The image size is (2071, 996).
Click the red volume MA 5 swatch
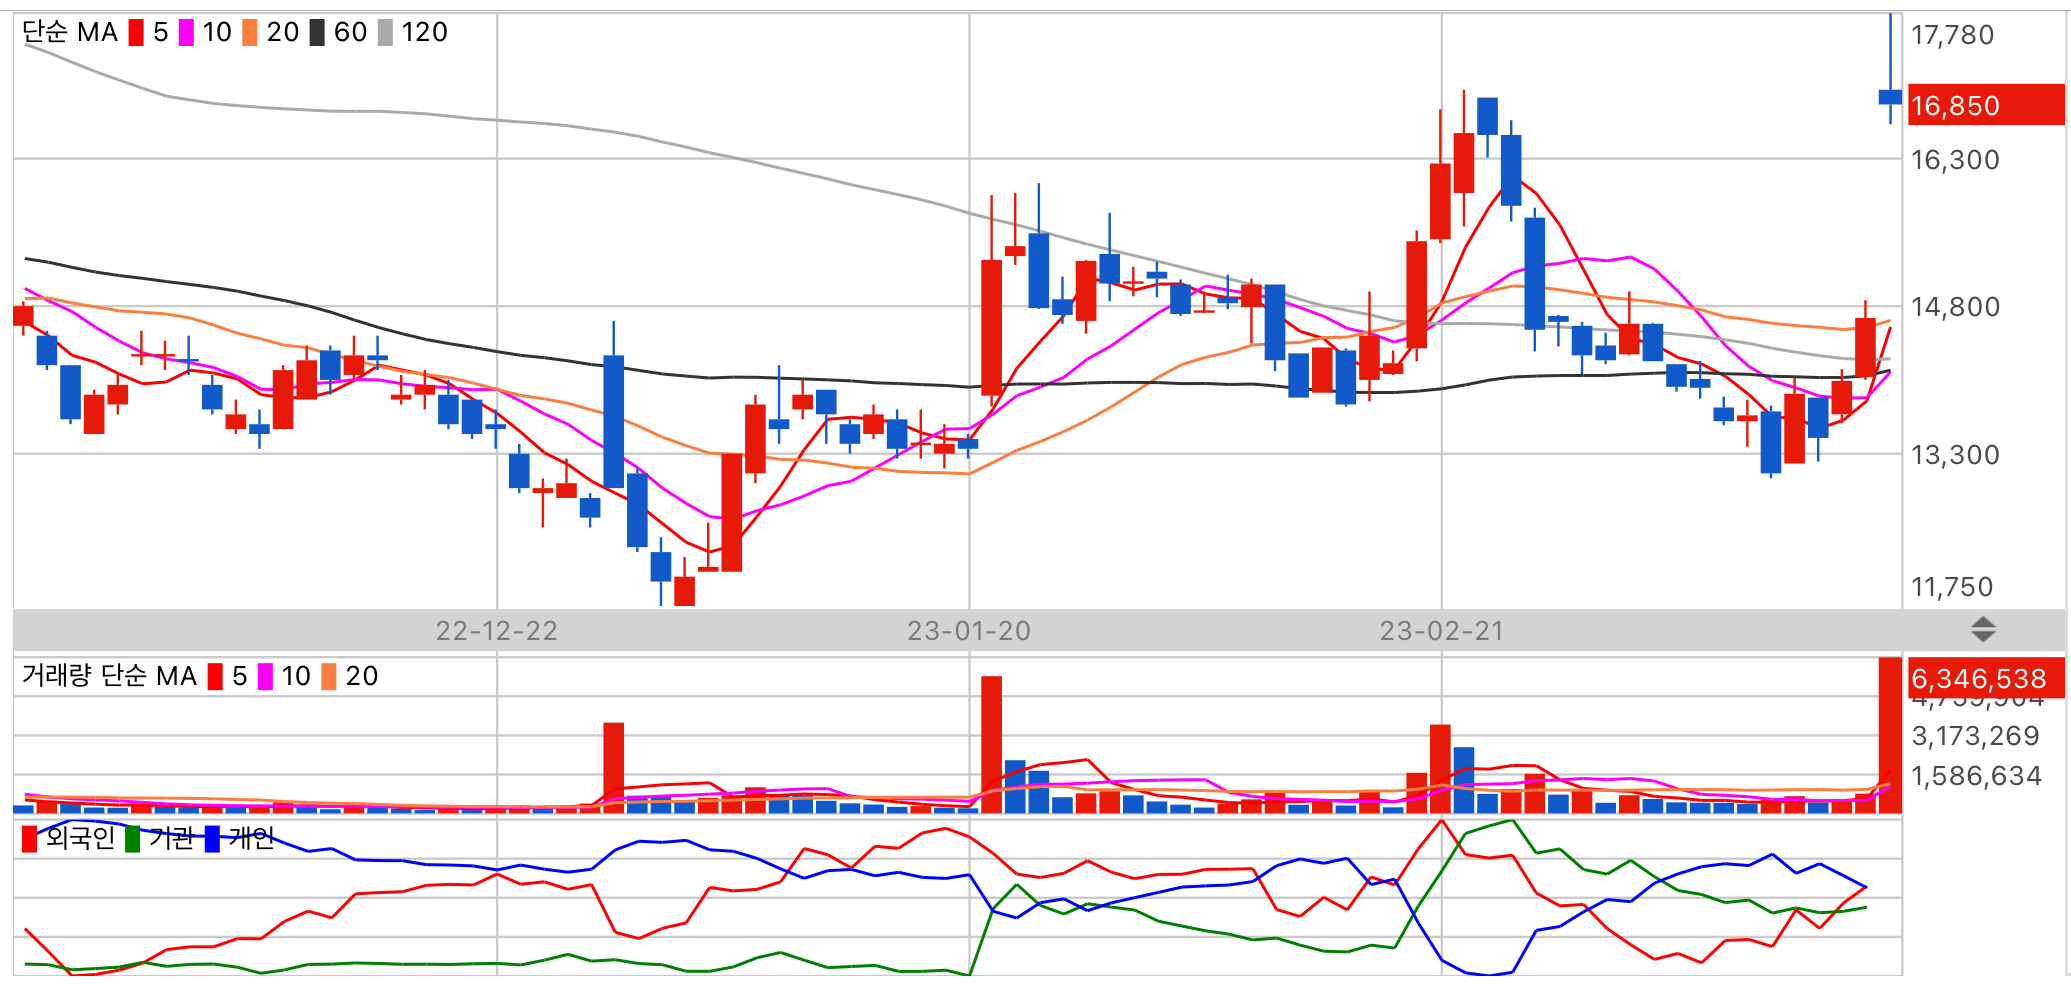pyautogui.click(x=215, y=677)
